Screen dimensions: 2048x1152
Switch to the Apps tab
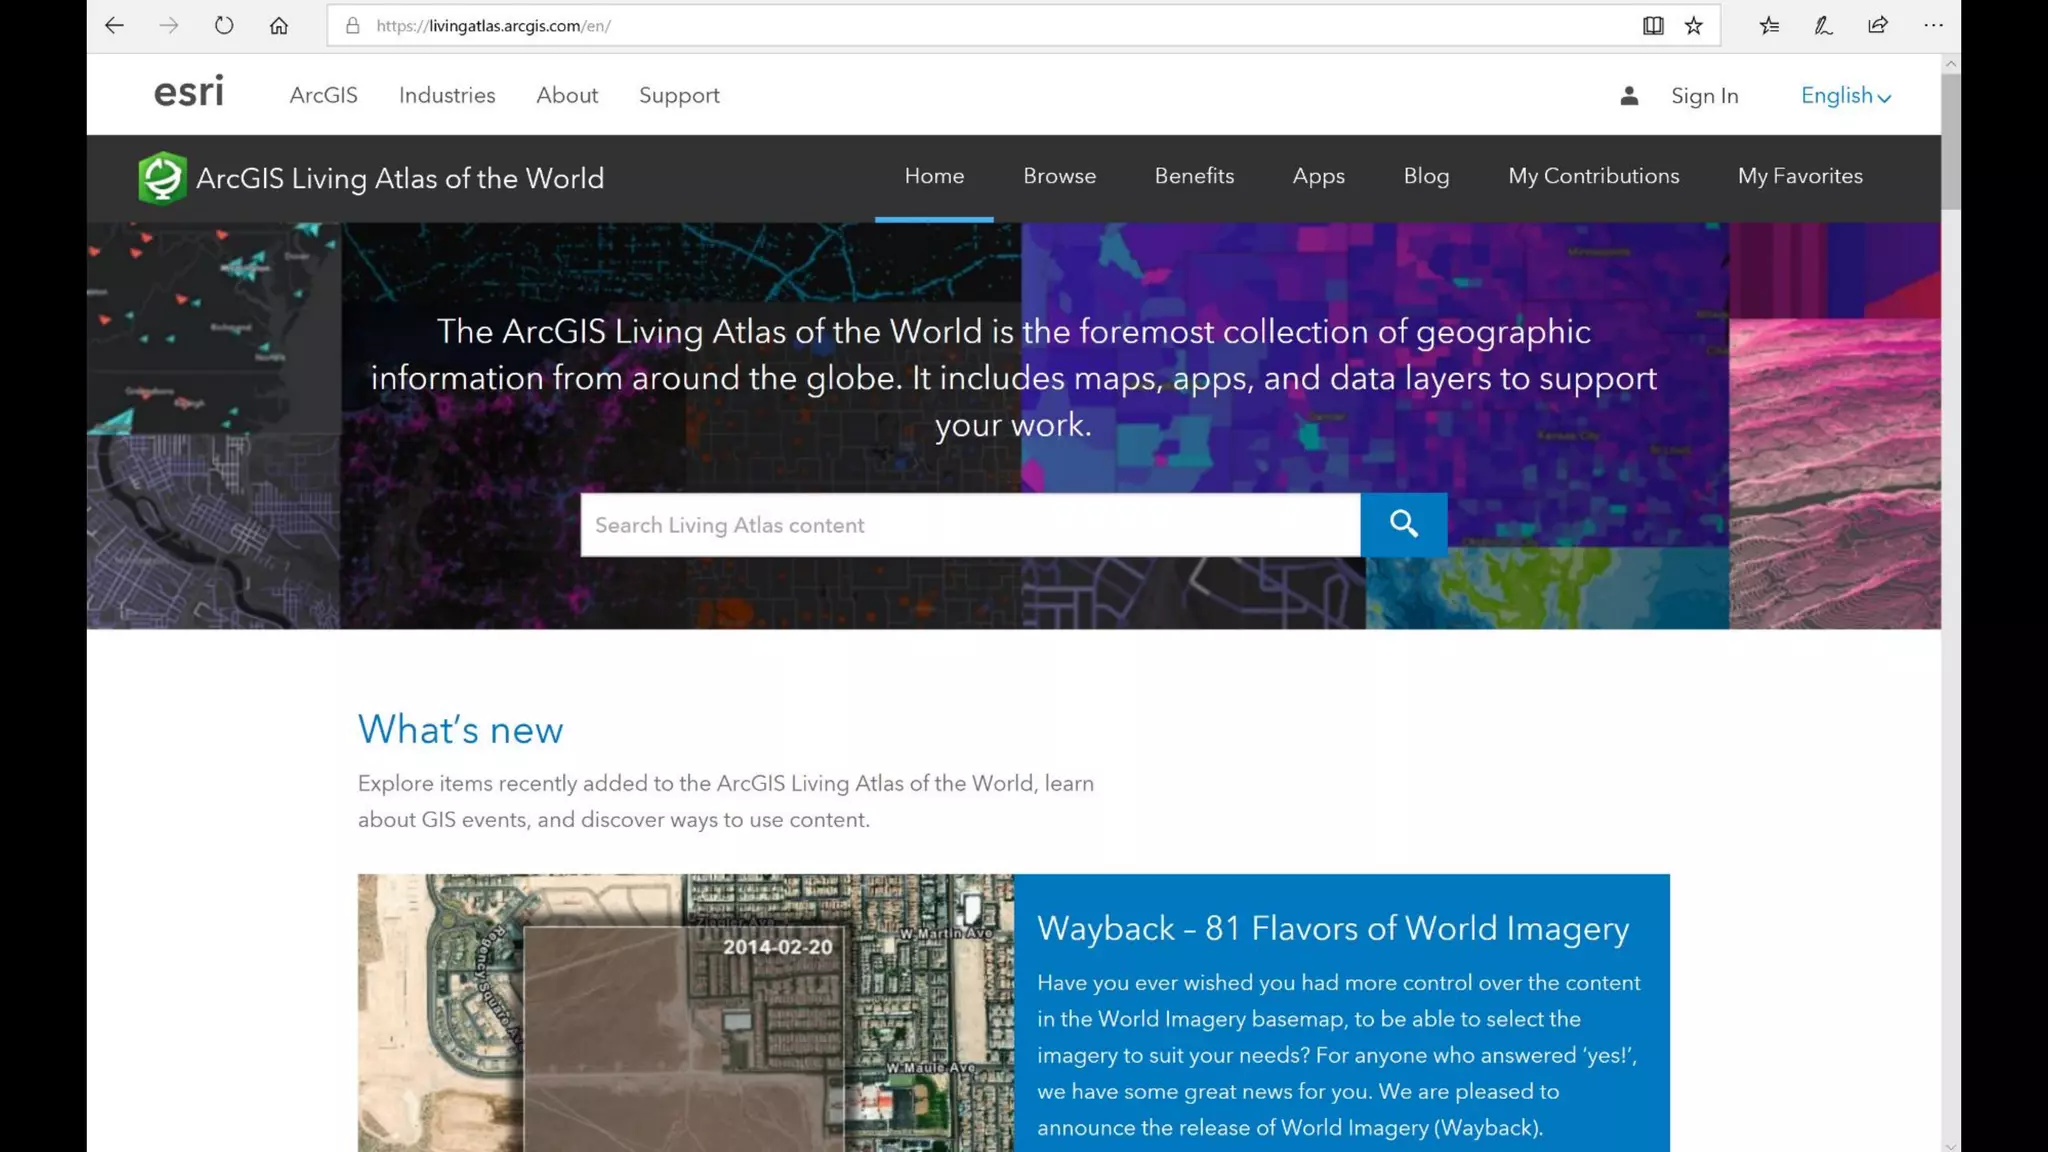click(1318, 176)
